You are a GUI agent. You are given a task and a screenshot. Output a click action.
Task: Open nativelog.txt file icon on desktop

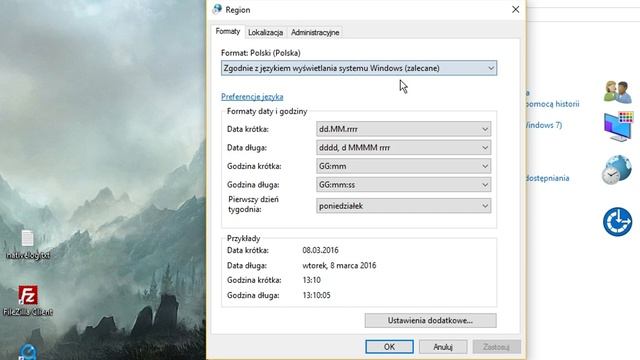click(x=28, y=244)
